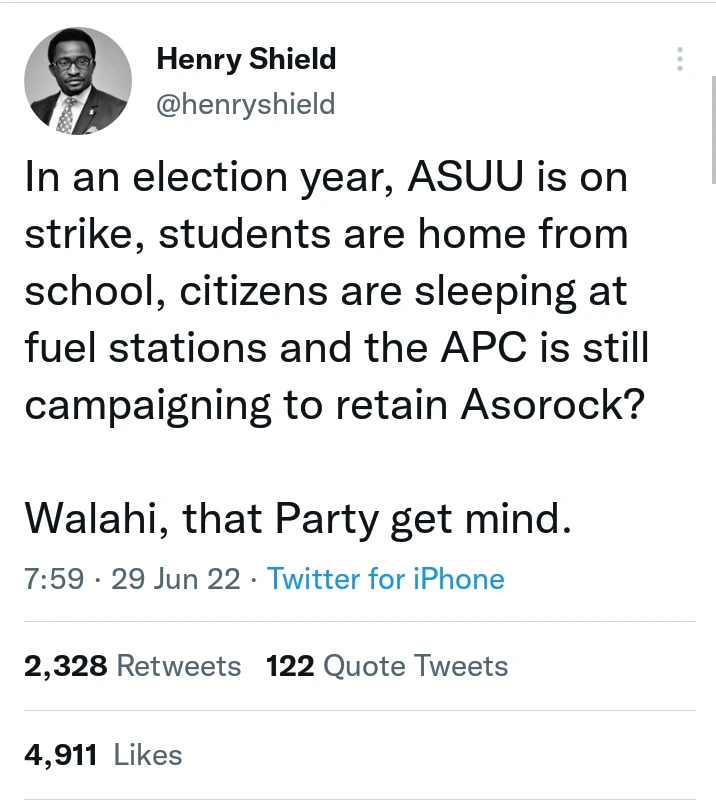Click the 122 quote tweet count number
Image resolution: width=716 pixels, height=805 pixels.
coord(291,666)
